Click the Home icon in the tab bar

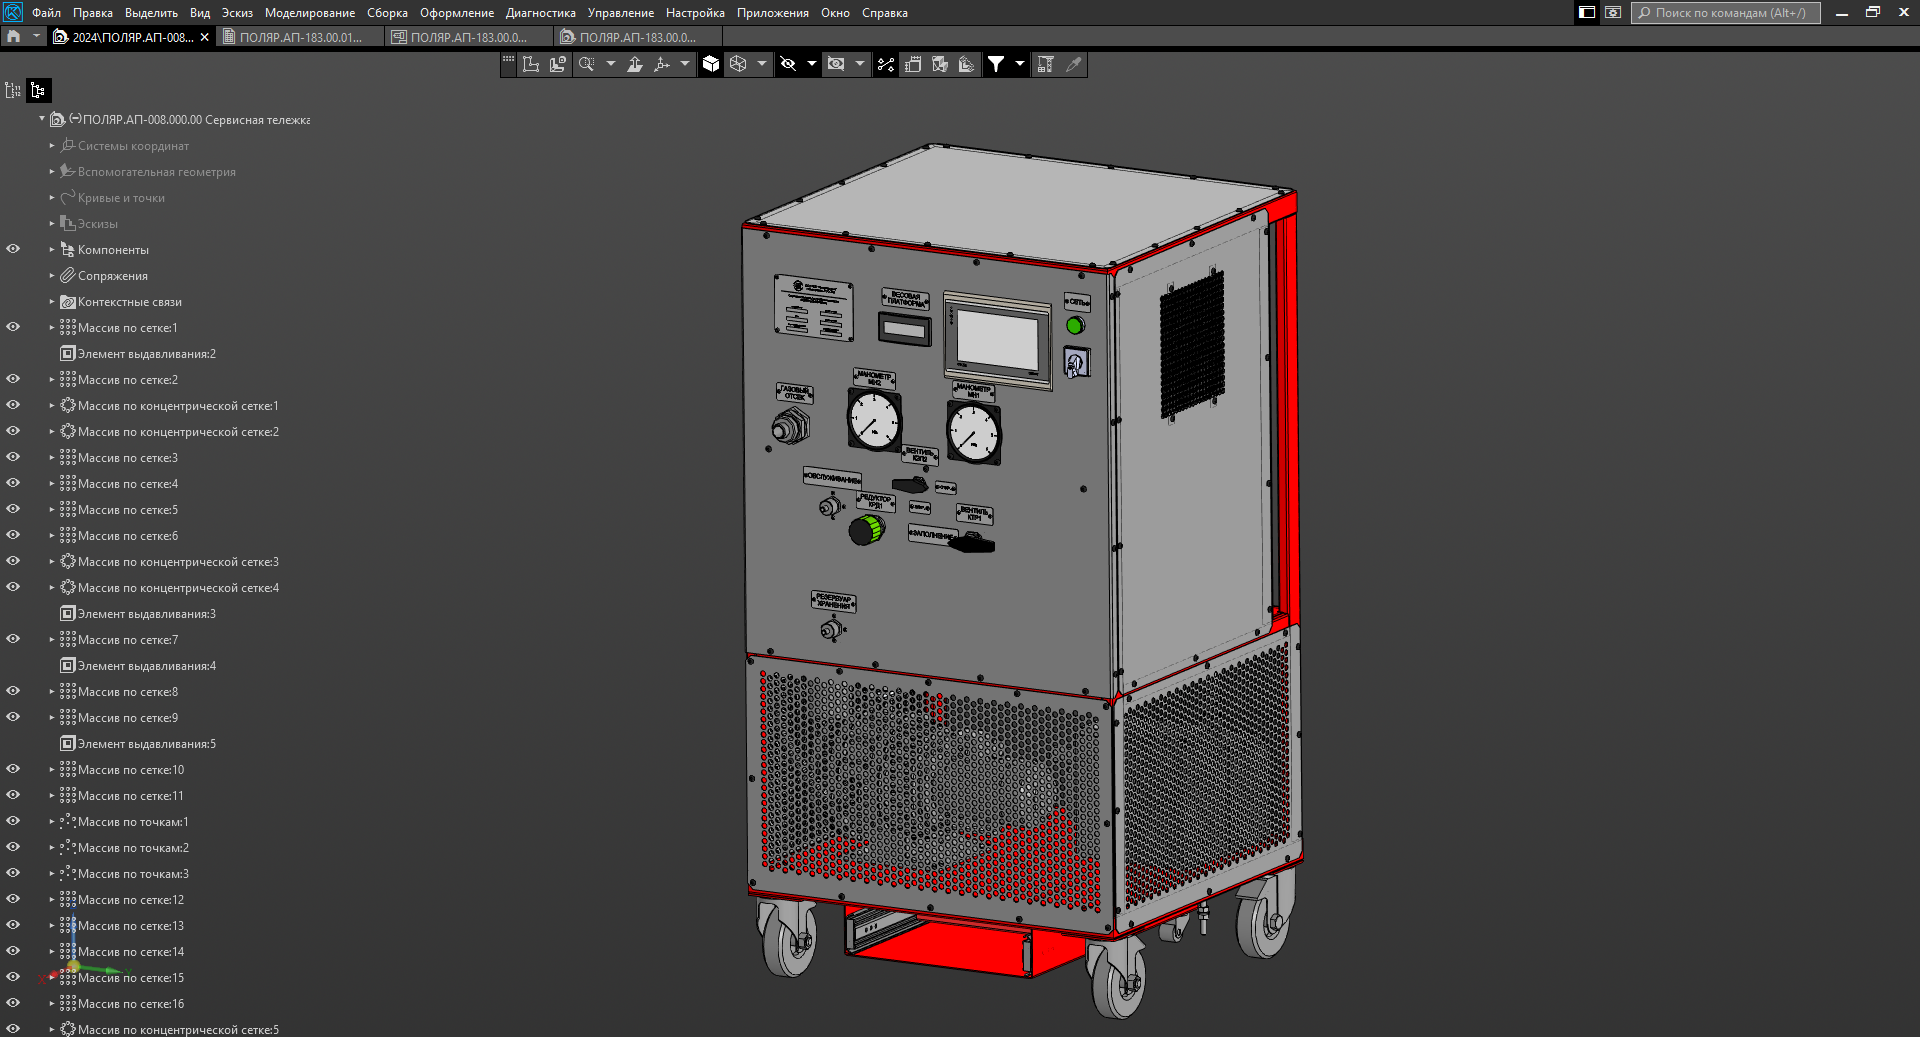[14, 37]
